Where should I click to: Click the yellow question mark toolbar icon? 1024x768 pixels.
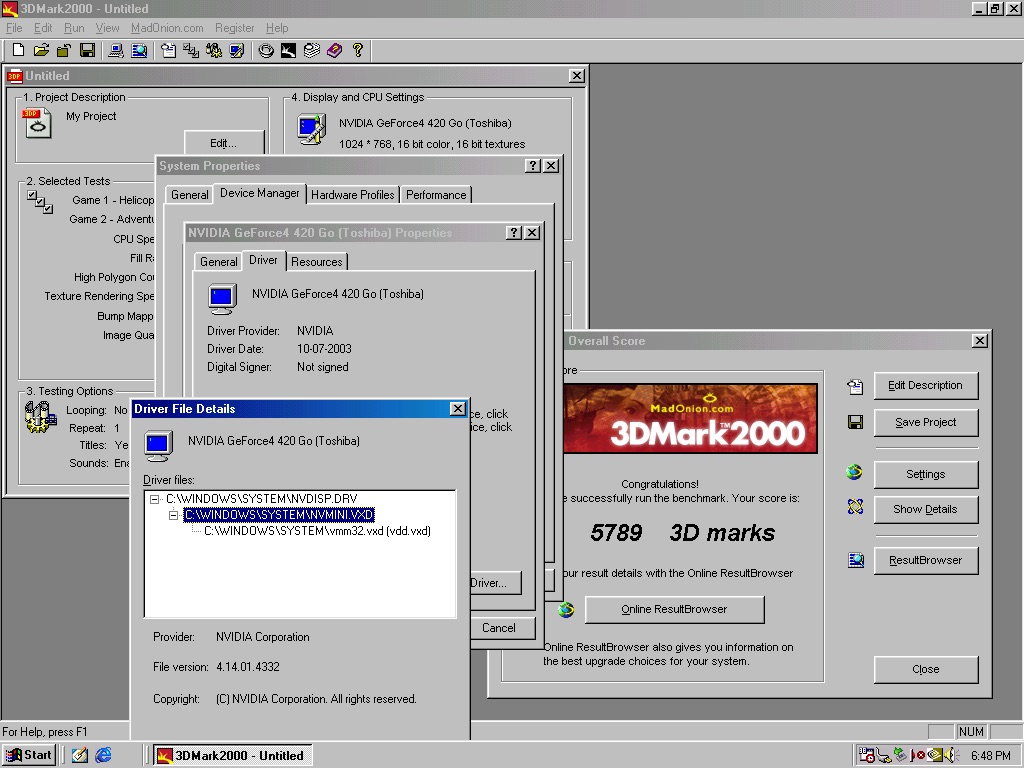coord(357,50)
